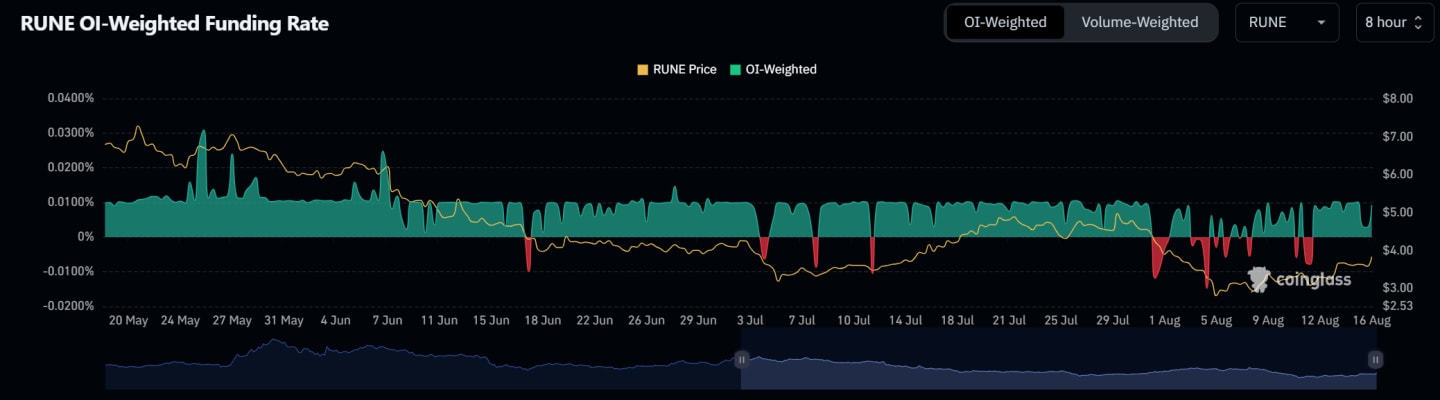
Task: Click the 7 Jun date label
Action: (x=387, y=321)
